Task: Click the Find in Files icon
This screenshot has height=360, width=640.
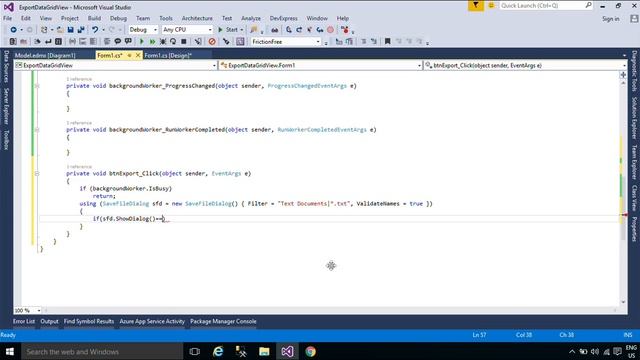Action: pos(254,30)
